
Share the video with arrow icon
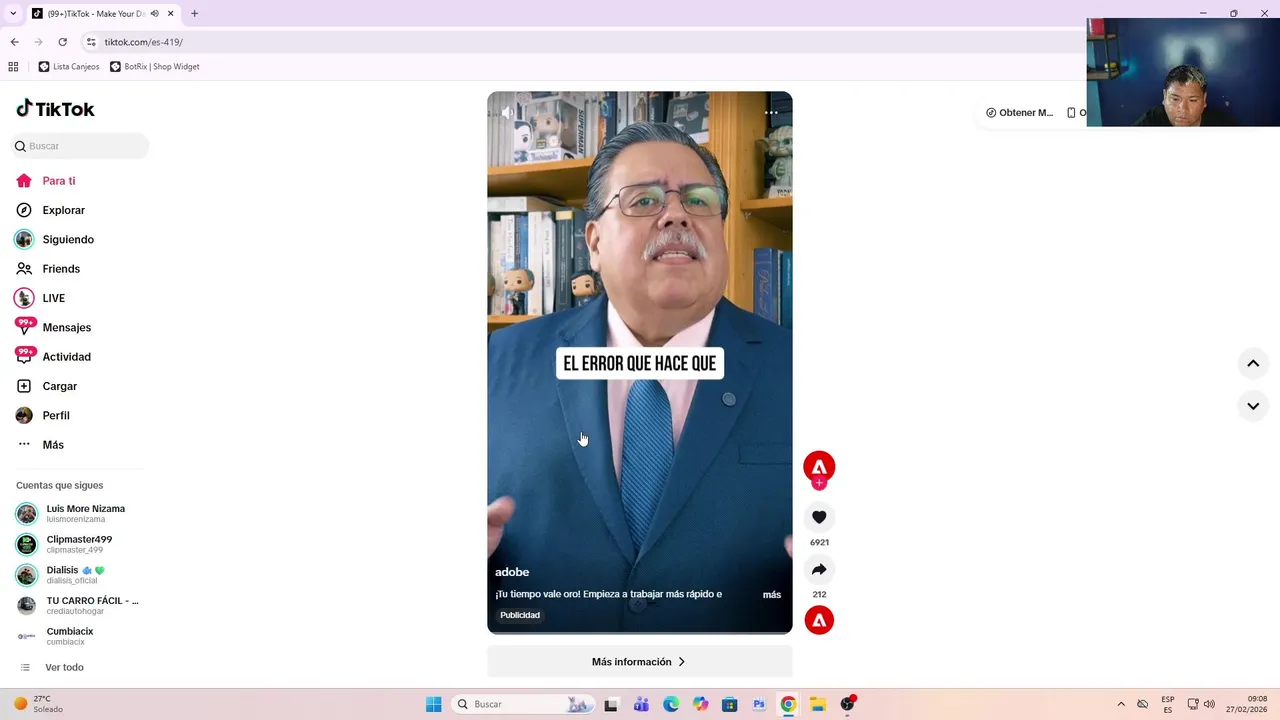pyautogui.click(x=819, y=569)
